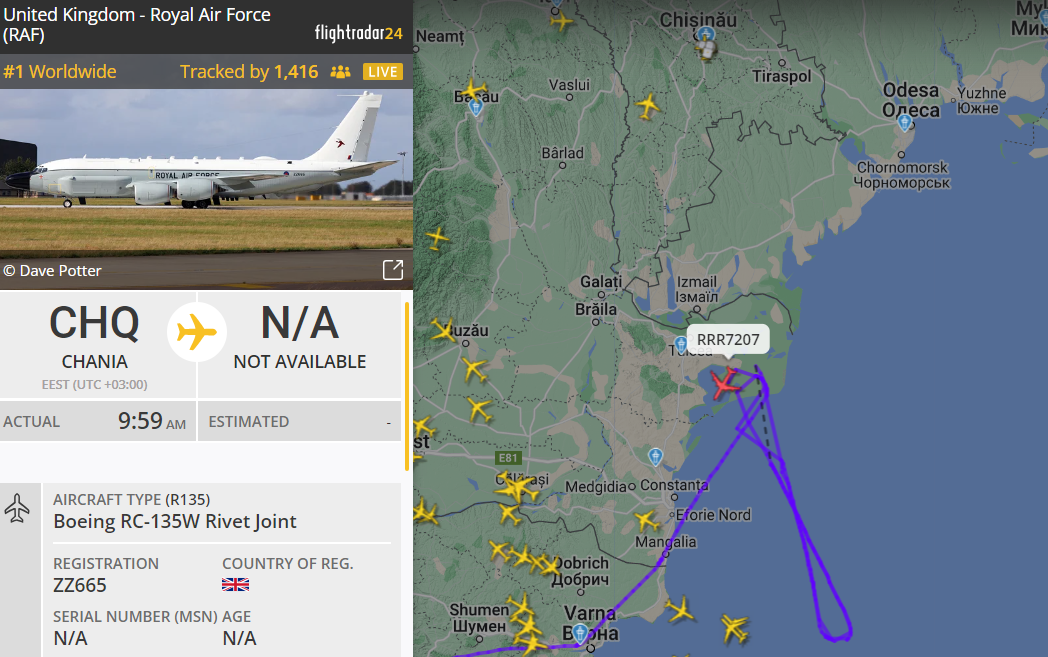The width and height of the screenshot is (1048, 657).
Task: Click the aircraft outline icon beside Aircraft Type
Action: 17,508
